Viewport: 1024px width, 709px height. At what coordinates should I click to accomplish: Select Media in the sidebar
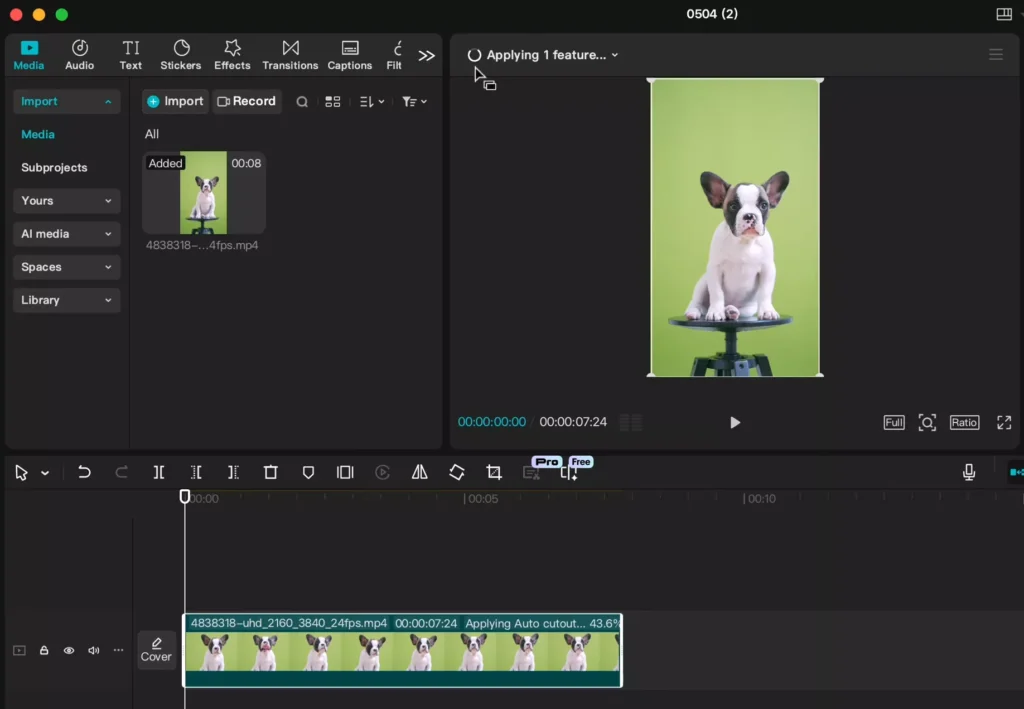[x=38, y=134]
